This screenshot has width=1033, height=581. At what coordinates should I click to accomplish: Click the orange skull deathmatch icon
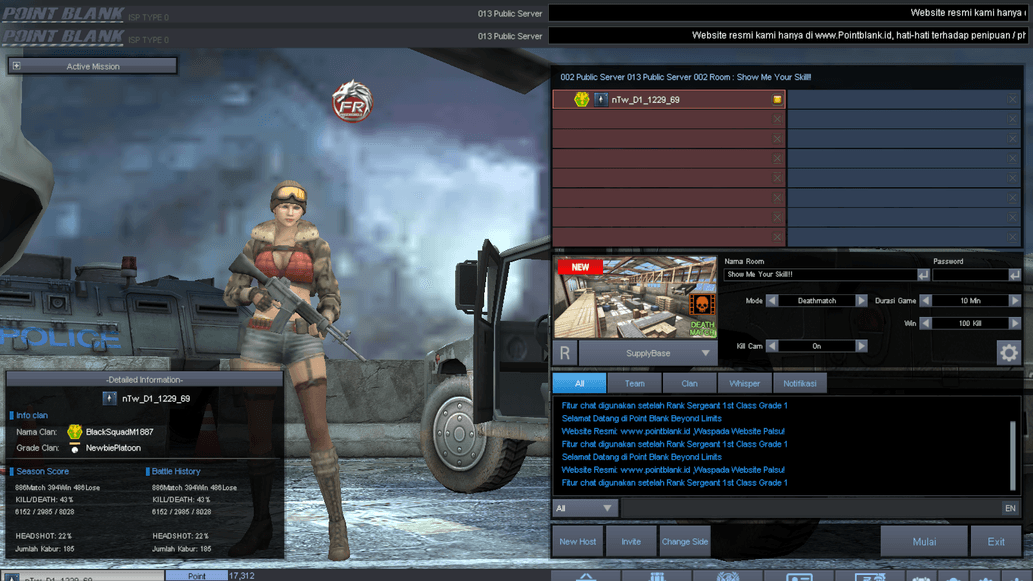[x=702, y=305]
